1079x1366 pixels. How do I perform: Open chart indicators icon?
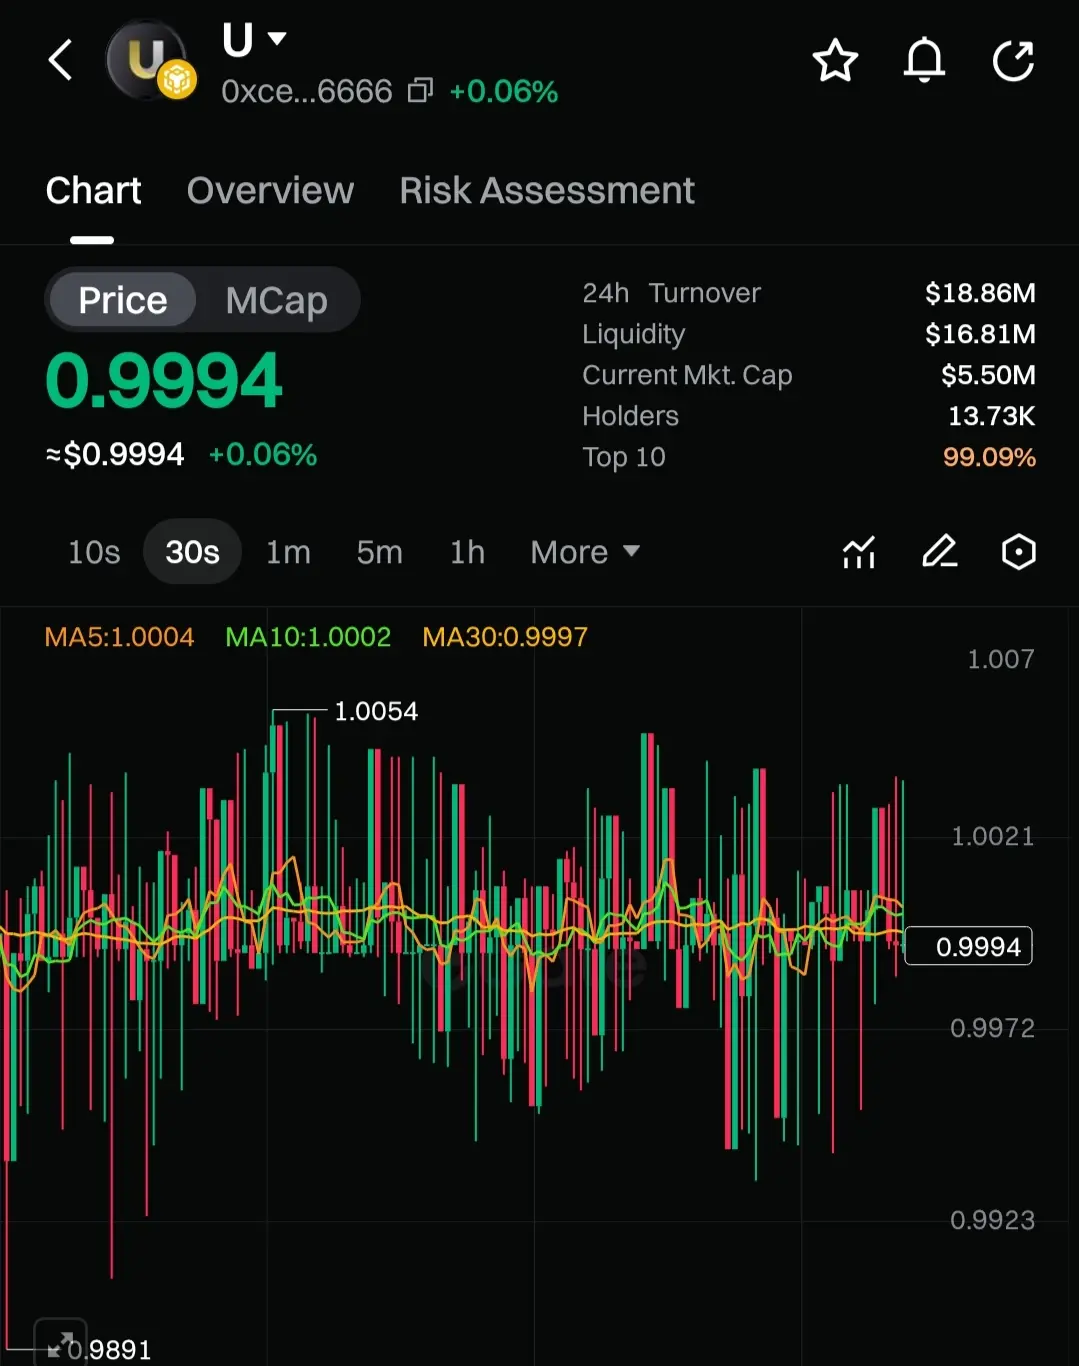(859, 552)
